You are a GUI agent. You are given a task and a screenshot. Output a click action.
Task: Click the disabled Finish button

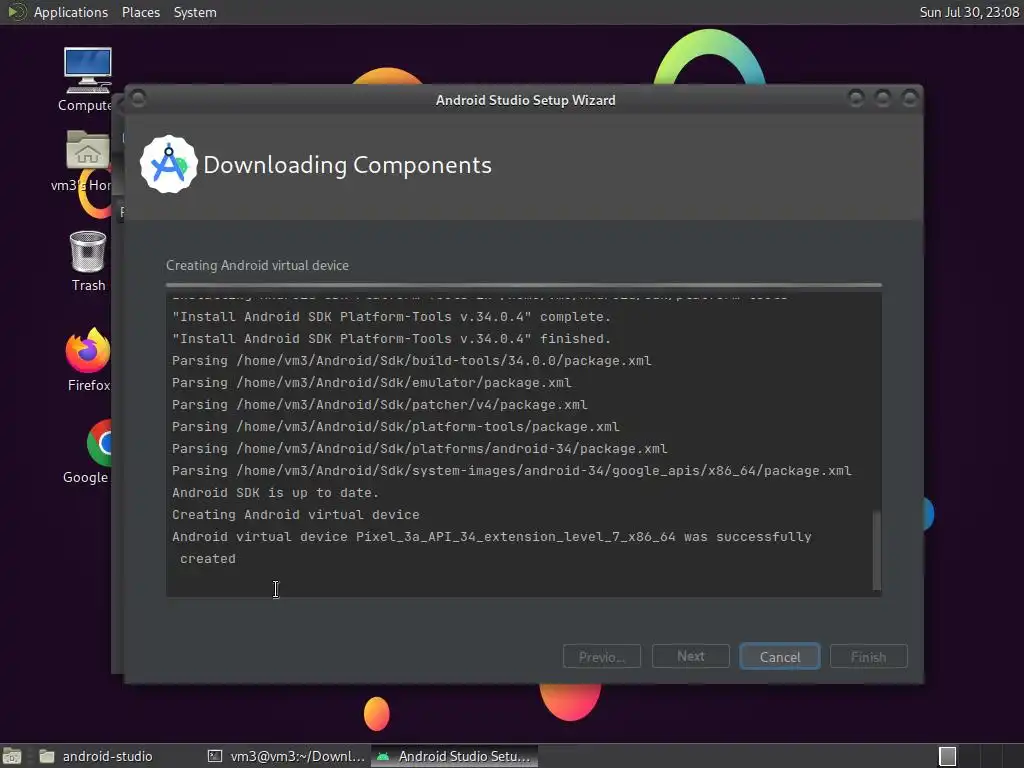tap(869, 656)
